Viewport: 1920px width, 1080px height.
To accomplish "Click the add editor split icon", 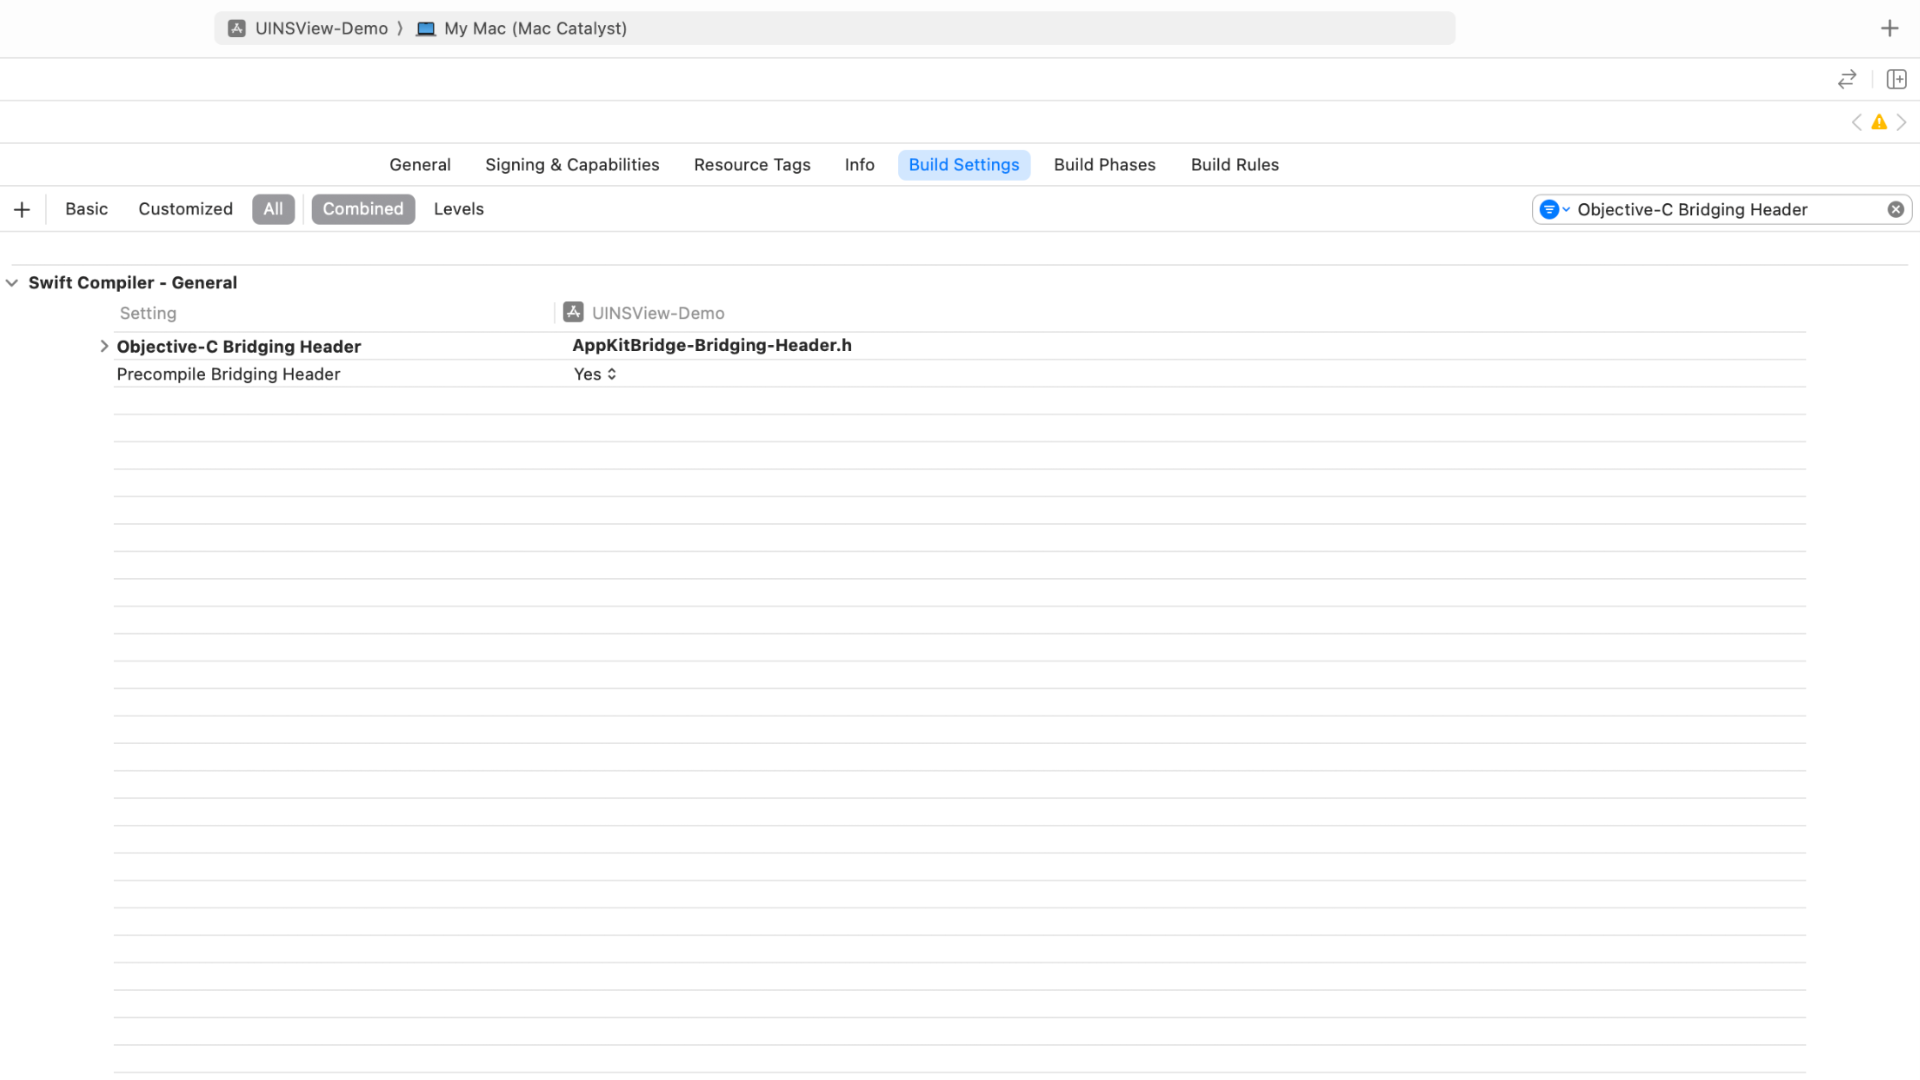I will click(x=1896, y=79).
